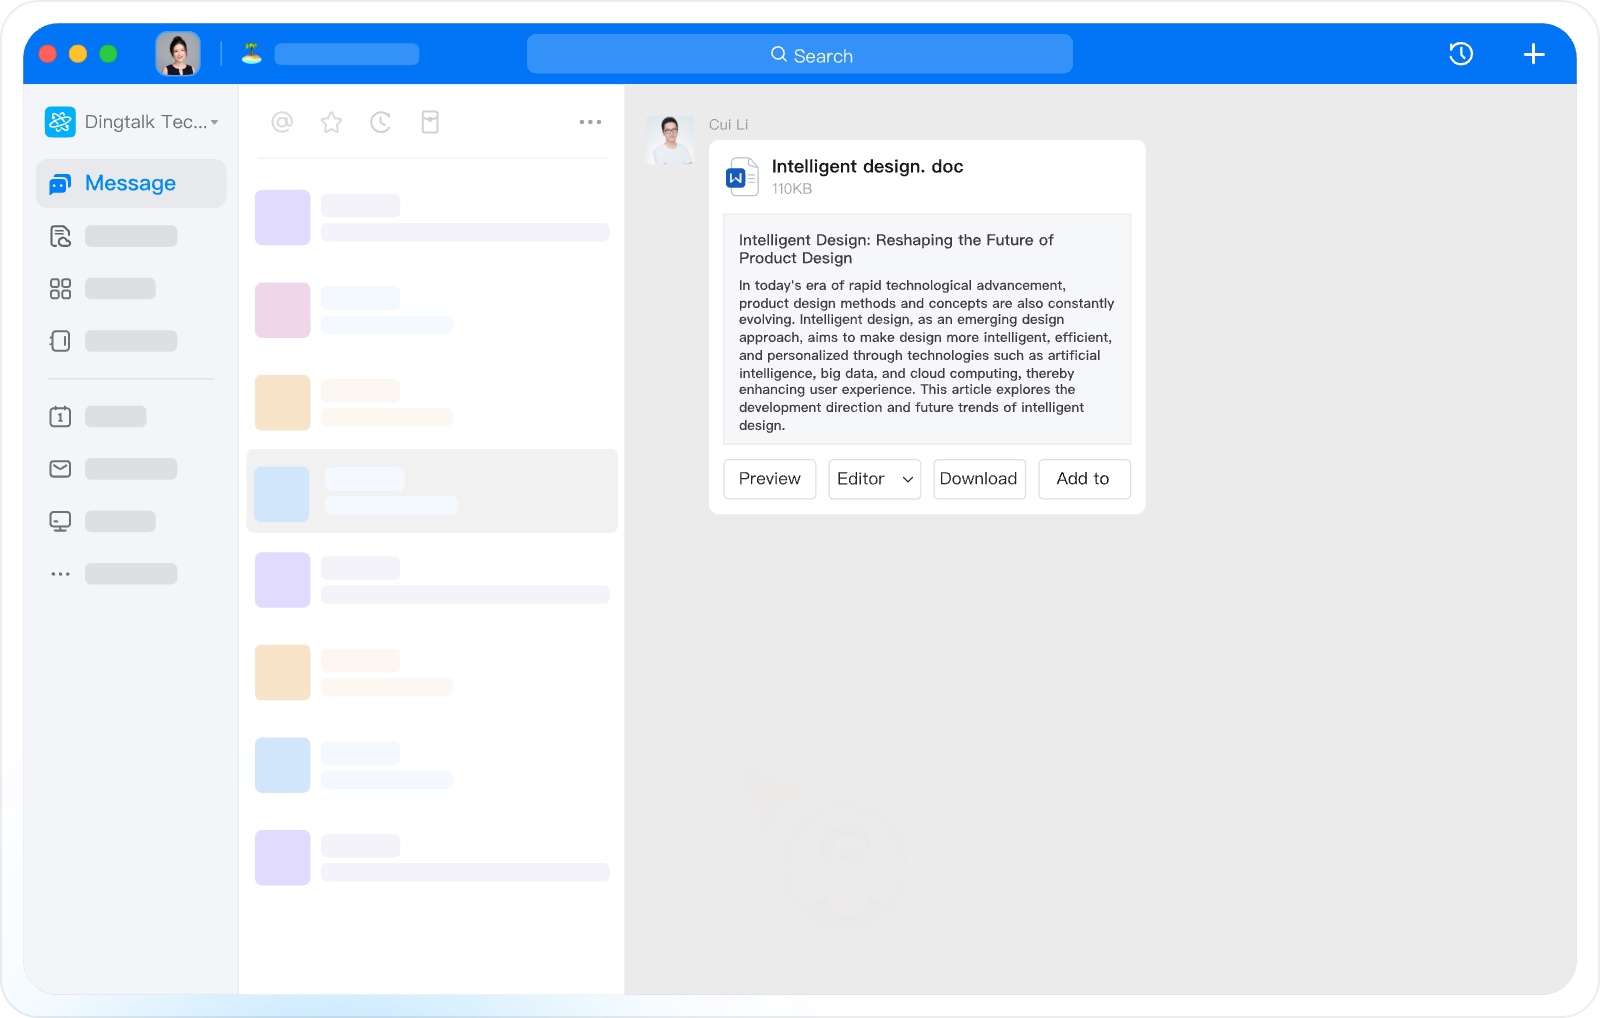The width and height of the screenshot is (1600, 1018).
Task: Open the conversation list ellipsis menu
Action: point(590,122)
